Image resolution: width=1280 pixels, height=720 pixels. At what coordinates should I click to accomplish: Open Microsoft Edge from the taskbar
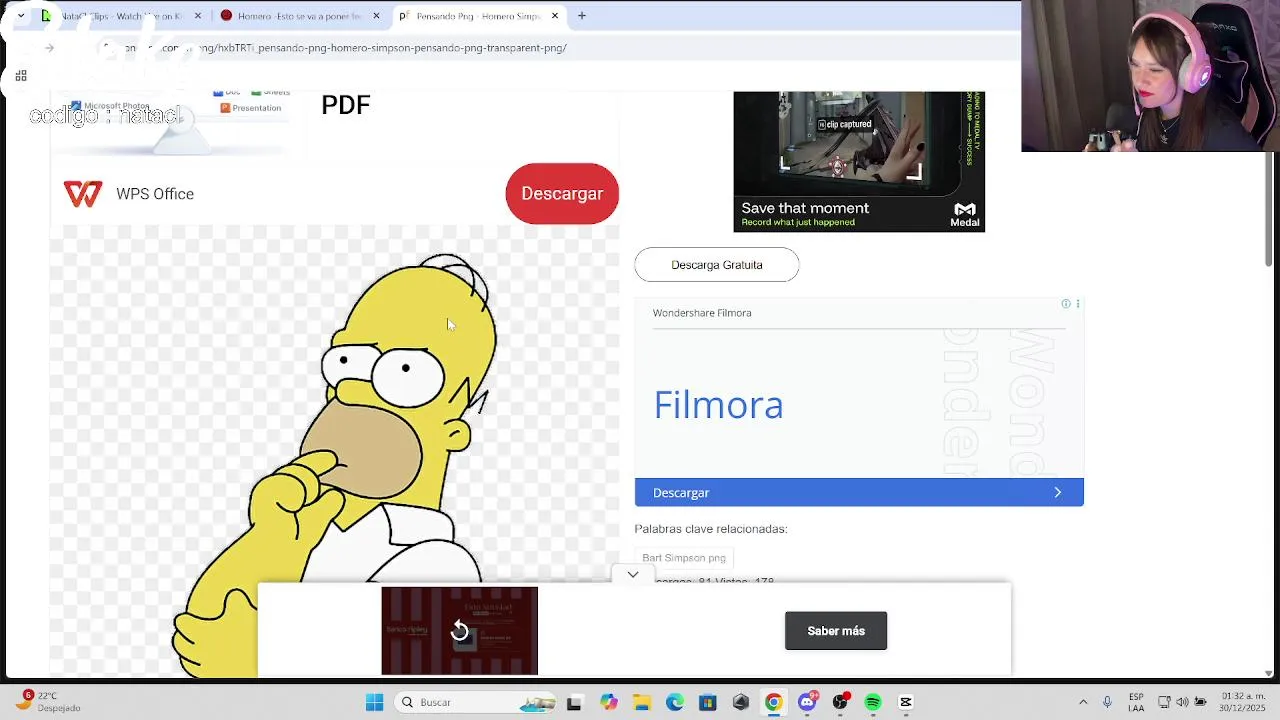pyautogui.click(x=675, y=702)
